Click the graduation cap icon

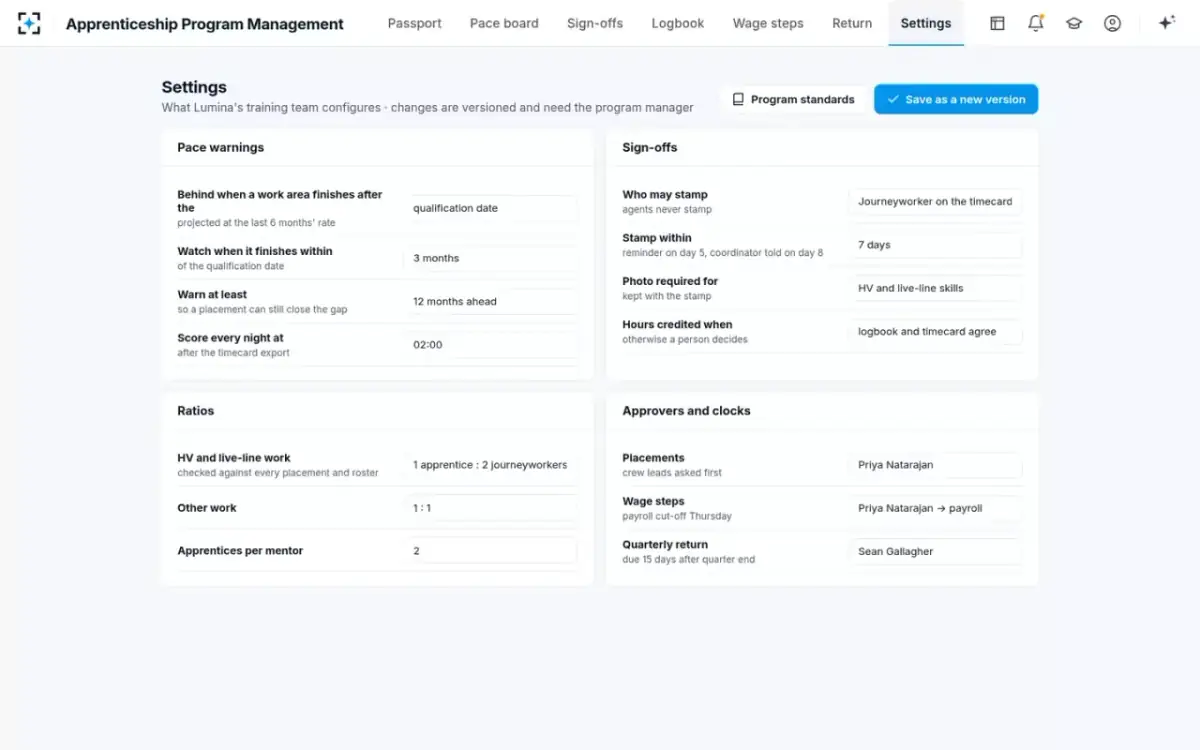pos(1074,23)
